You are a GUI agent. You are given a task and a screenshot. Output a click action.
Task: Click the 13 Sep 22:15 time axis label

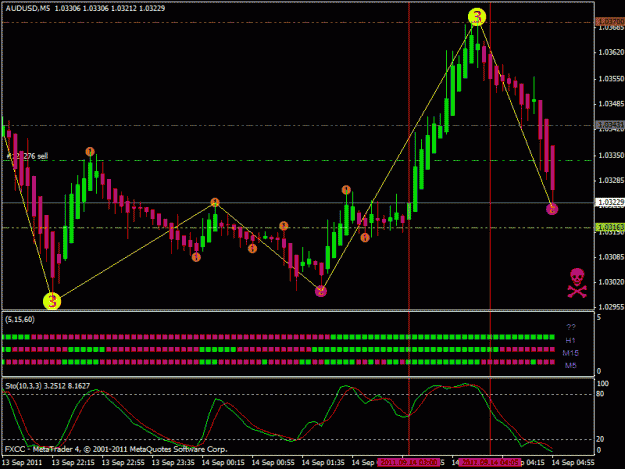[73, 462]
